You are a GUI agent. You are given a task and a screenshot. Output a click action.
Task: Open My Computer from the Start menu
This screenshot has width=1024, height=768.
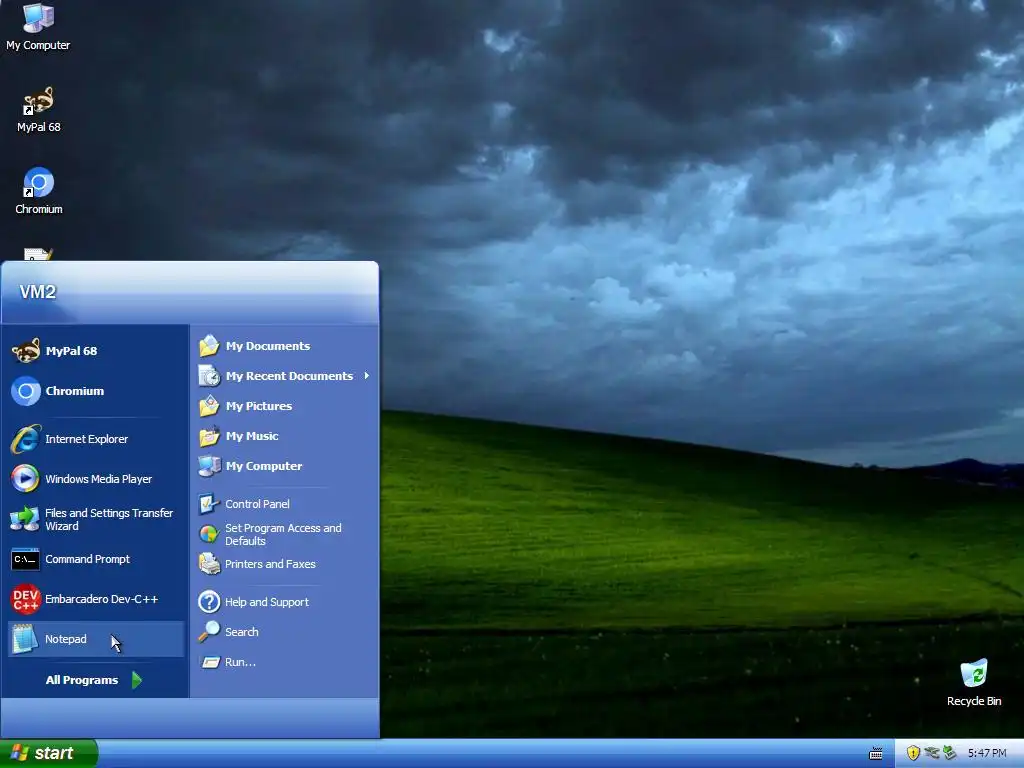point(285,466)
